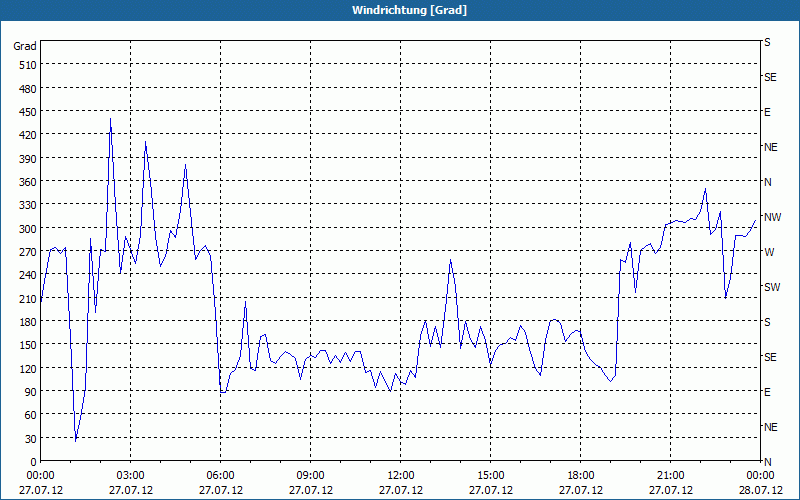Click the 21:00 time label
The height and width of the screenshot is (500, 800).
coord(670,476)
